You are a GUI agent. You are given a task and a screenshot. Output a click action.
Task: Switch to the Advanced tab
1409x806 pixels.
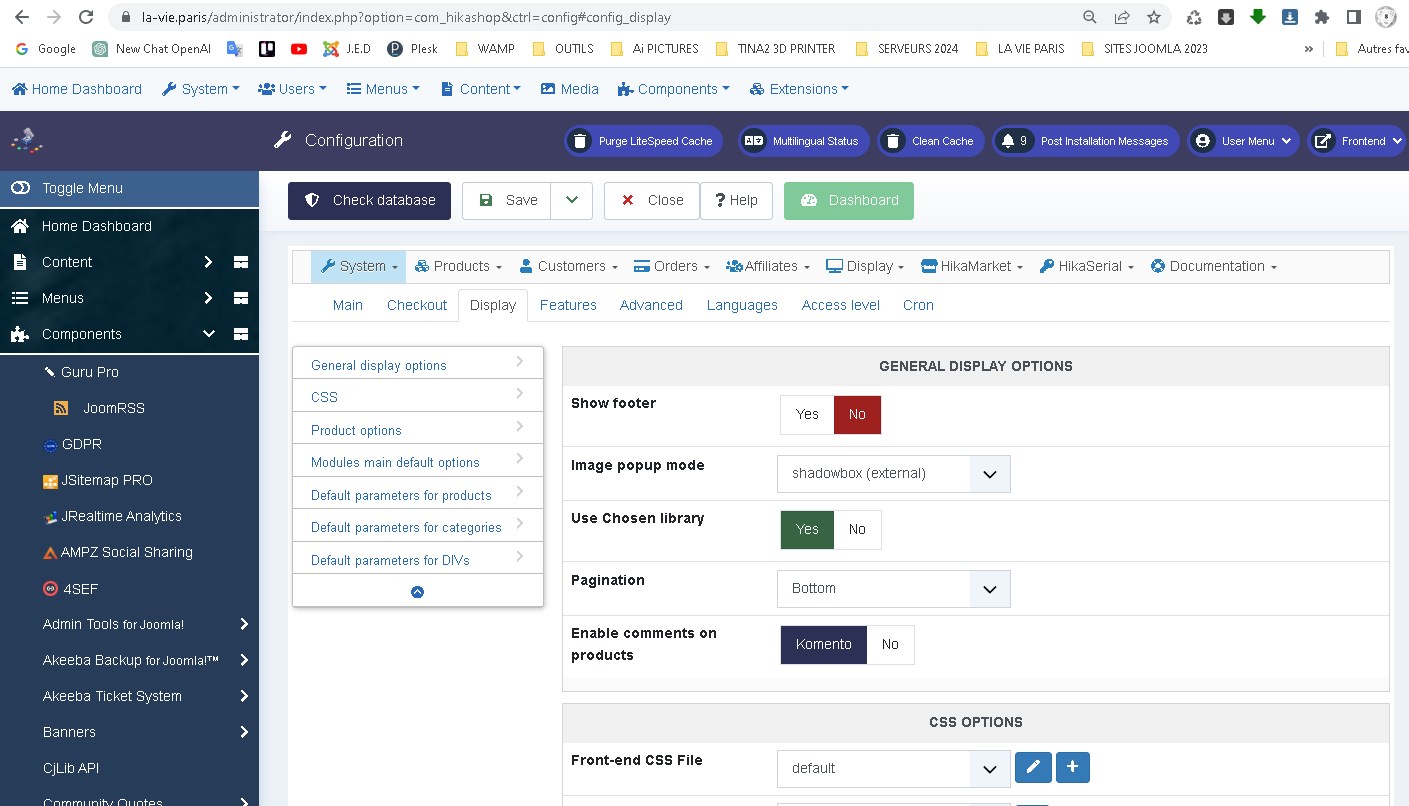[x=651, y=305]
